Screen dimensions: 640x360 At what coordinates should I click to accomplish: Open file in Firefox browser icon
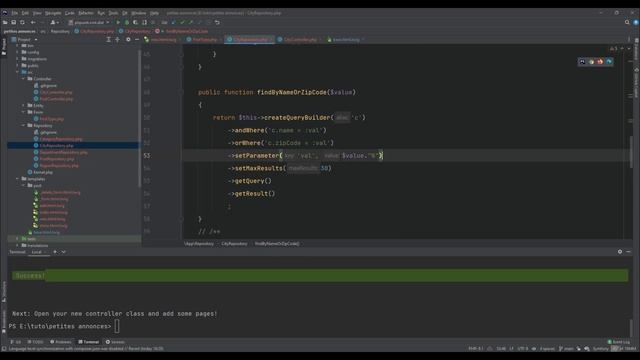click(600, 62)
